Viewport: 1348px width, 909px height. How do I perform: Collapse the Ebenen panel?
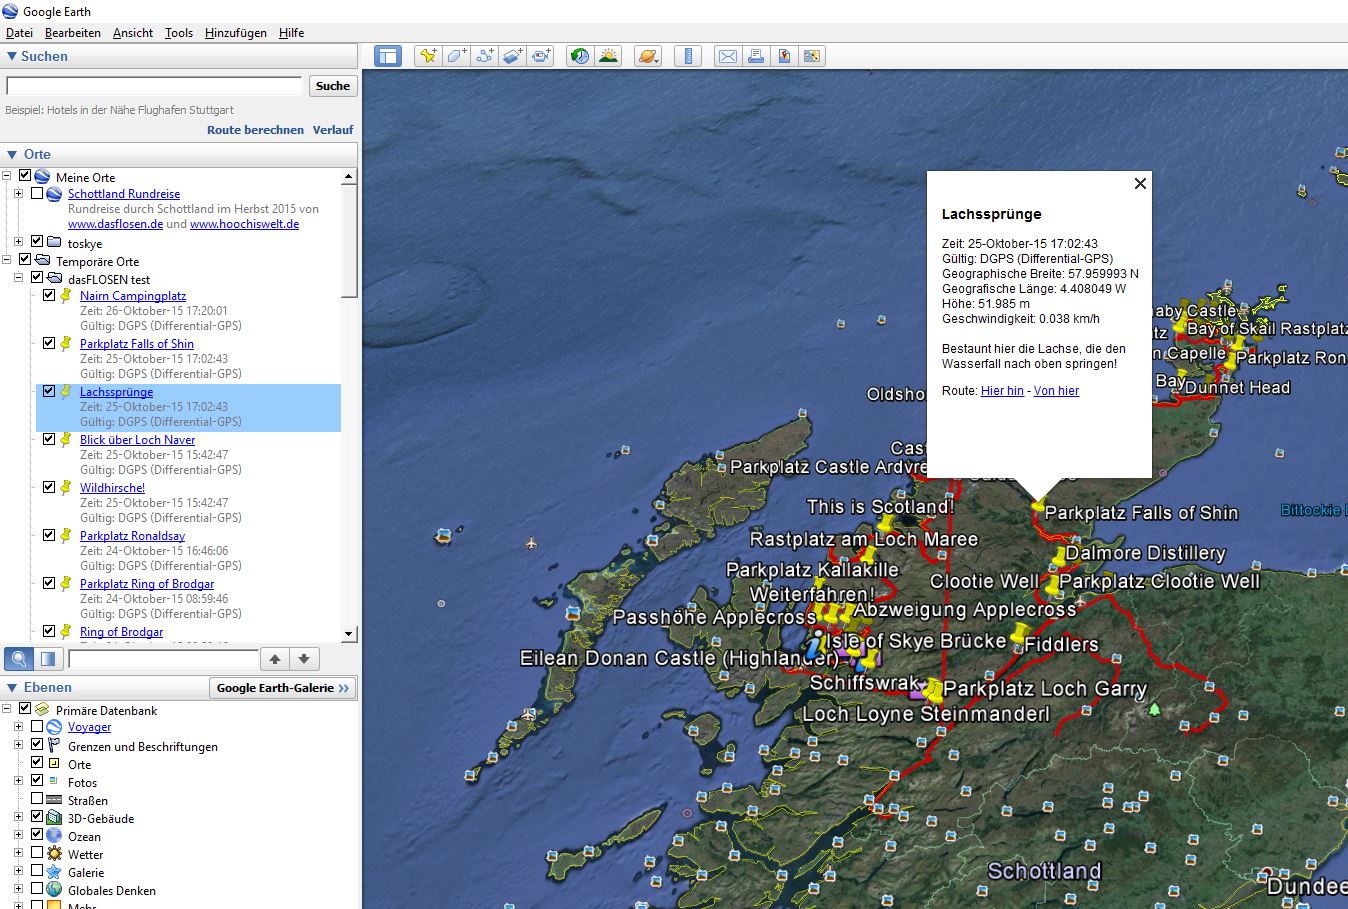tap(12, 688)
